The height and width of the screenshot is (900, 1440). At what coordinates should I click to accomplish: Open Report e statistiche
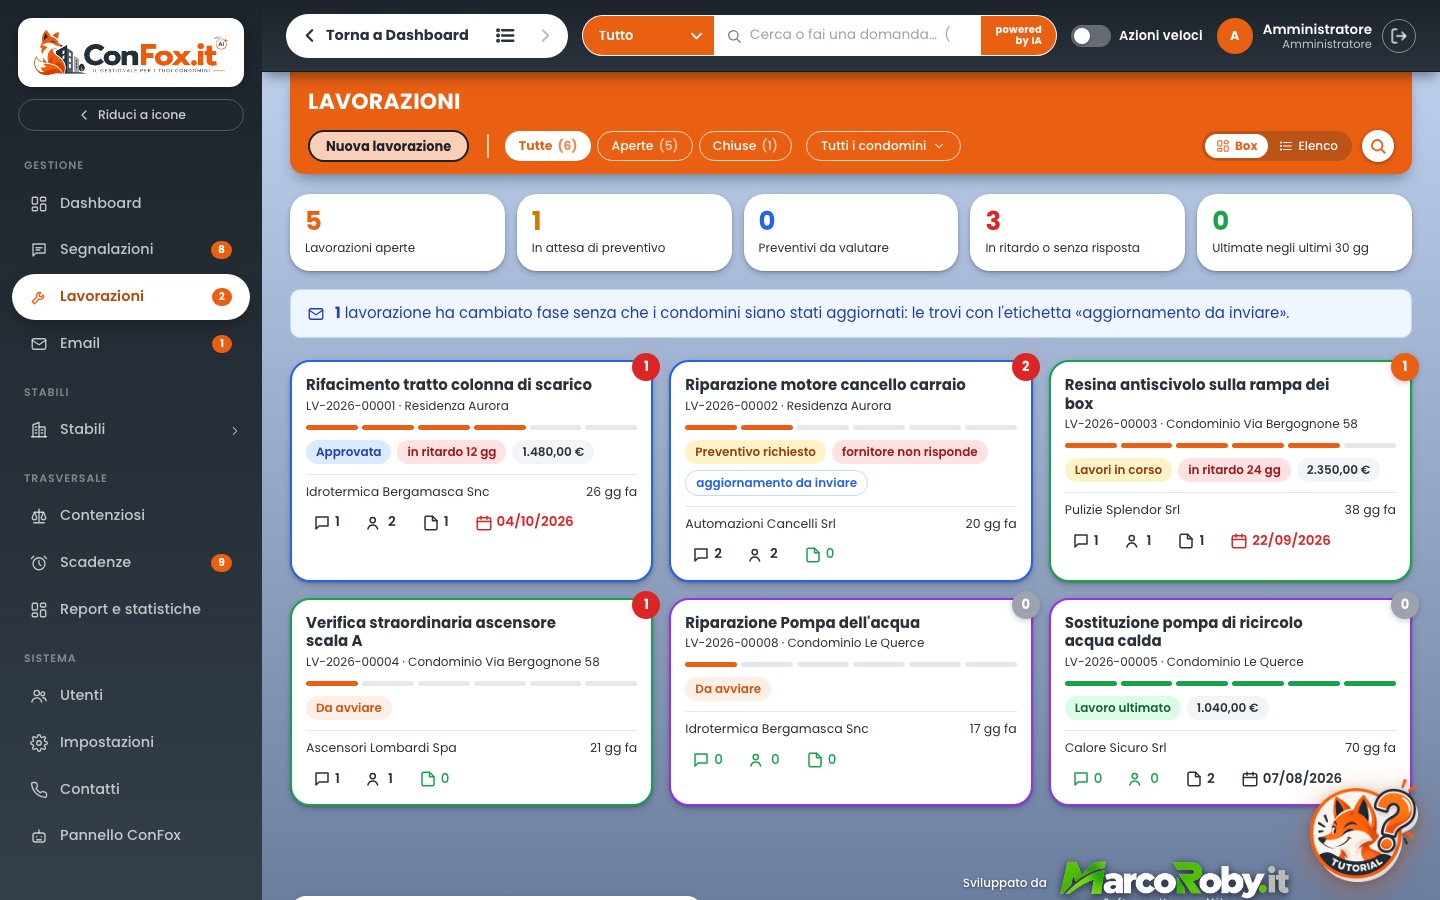[131, 609]
